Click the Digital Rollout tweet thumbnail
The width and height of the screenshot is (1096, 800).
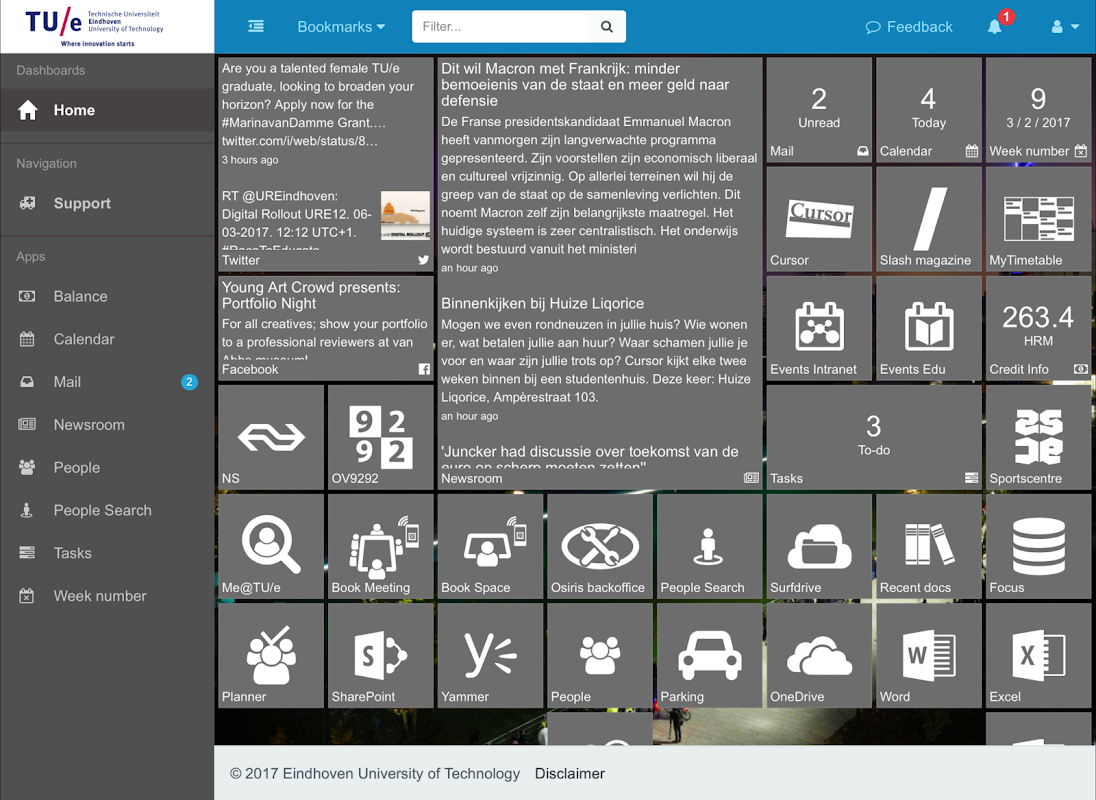[405, 215]
